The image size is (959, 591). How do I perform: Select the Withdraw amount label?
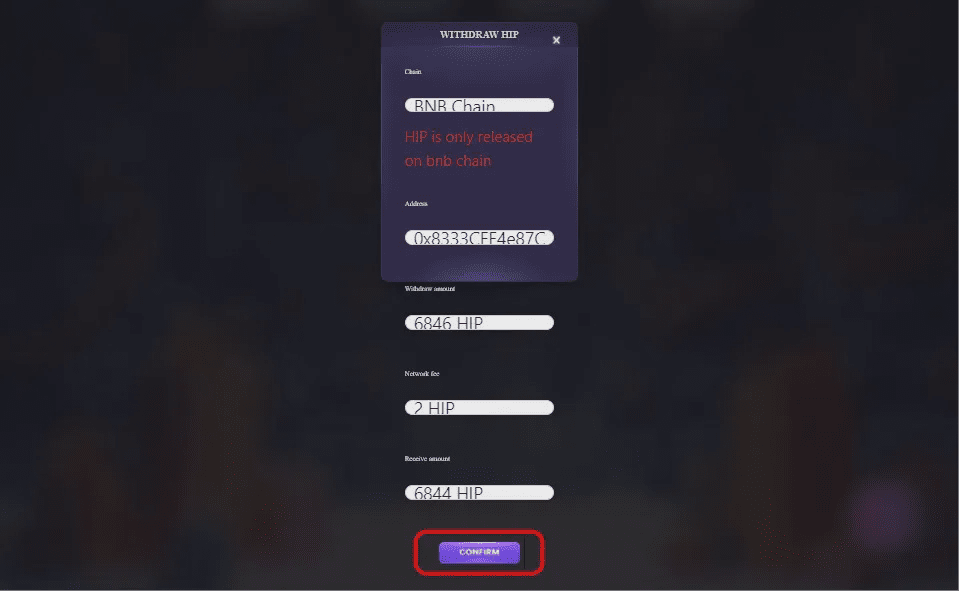tap(430, 289)
